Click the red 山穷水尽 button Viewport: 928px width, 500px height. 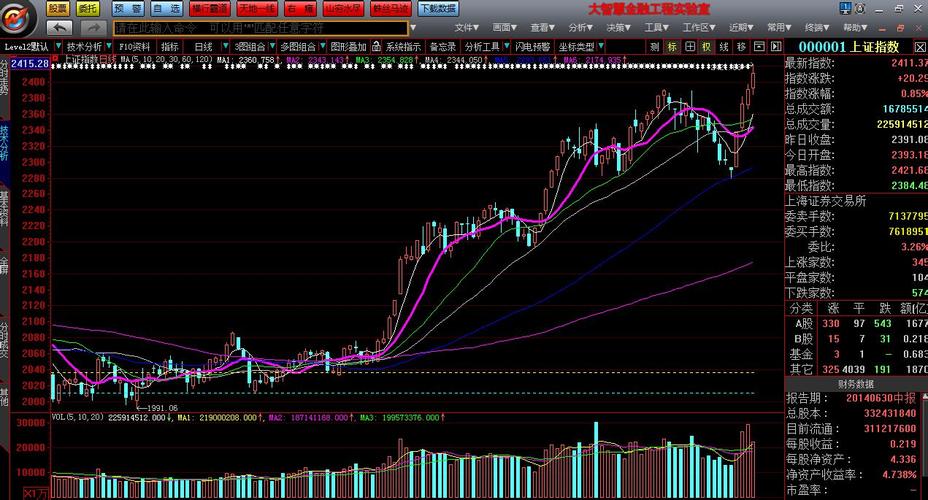coord(343,9)
